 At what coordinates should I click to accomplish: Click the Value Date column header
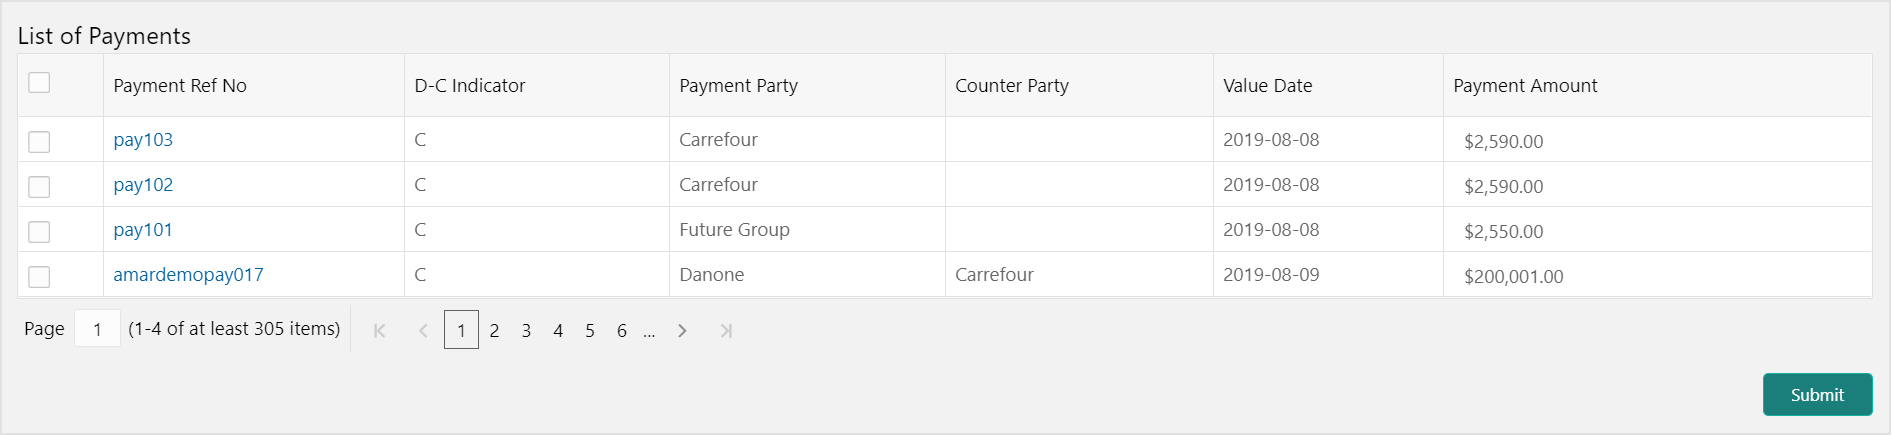point(1267,86)
